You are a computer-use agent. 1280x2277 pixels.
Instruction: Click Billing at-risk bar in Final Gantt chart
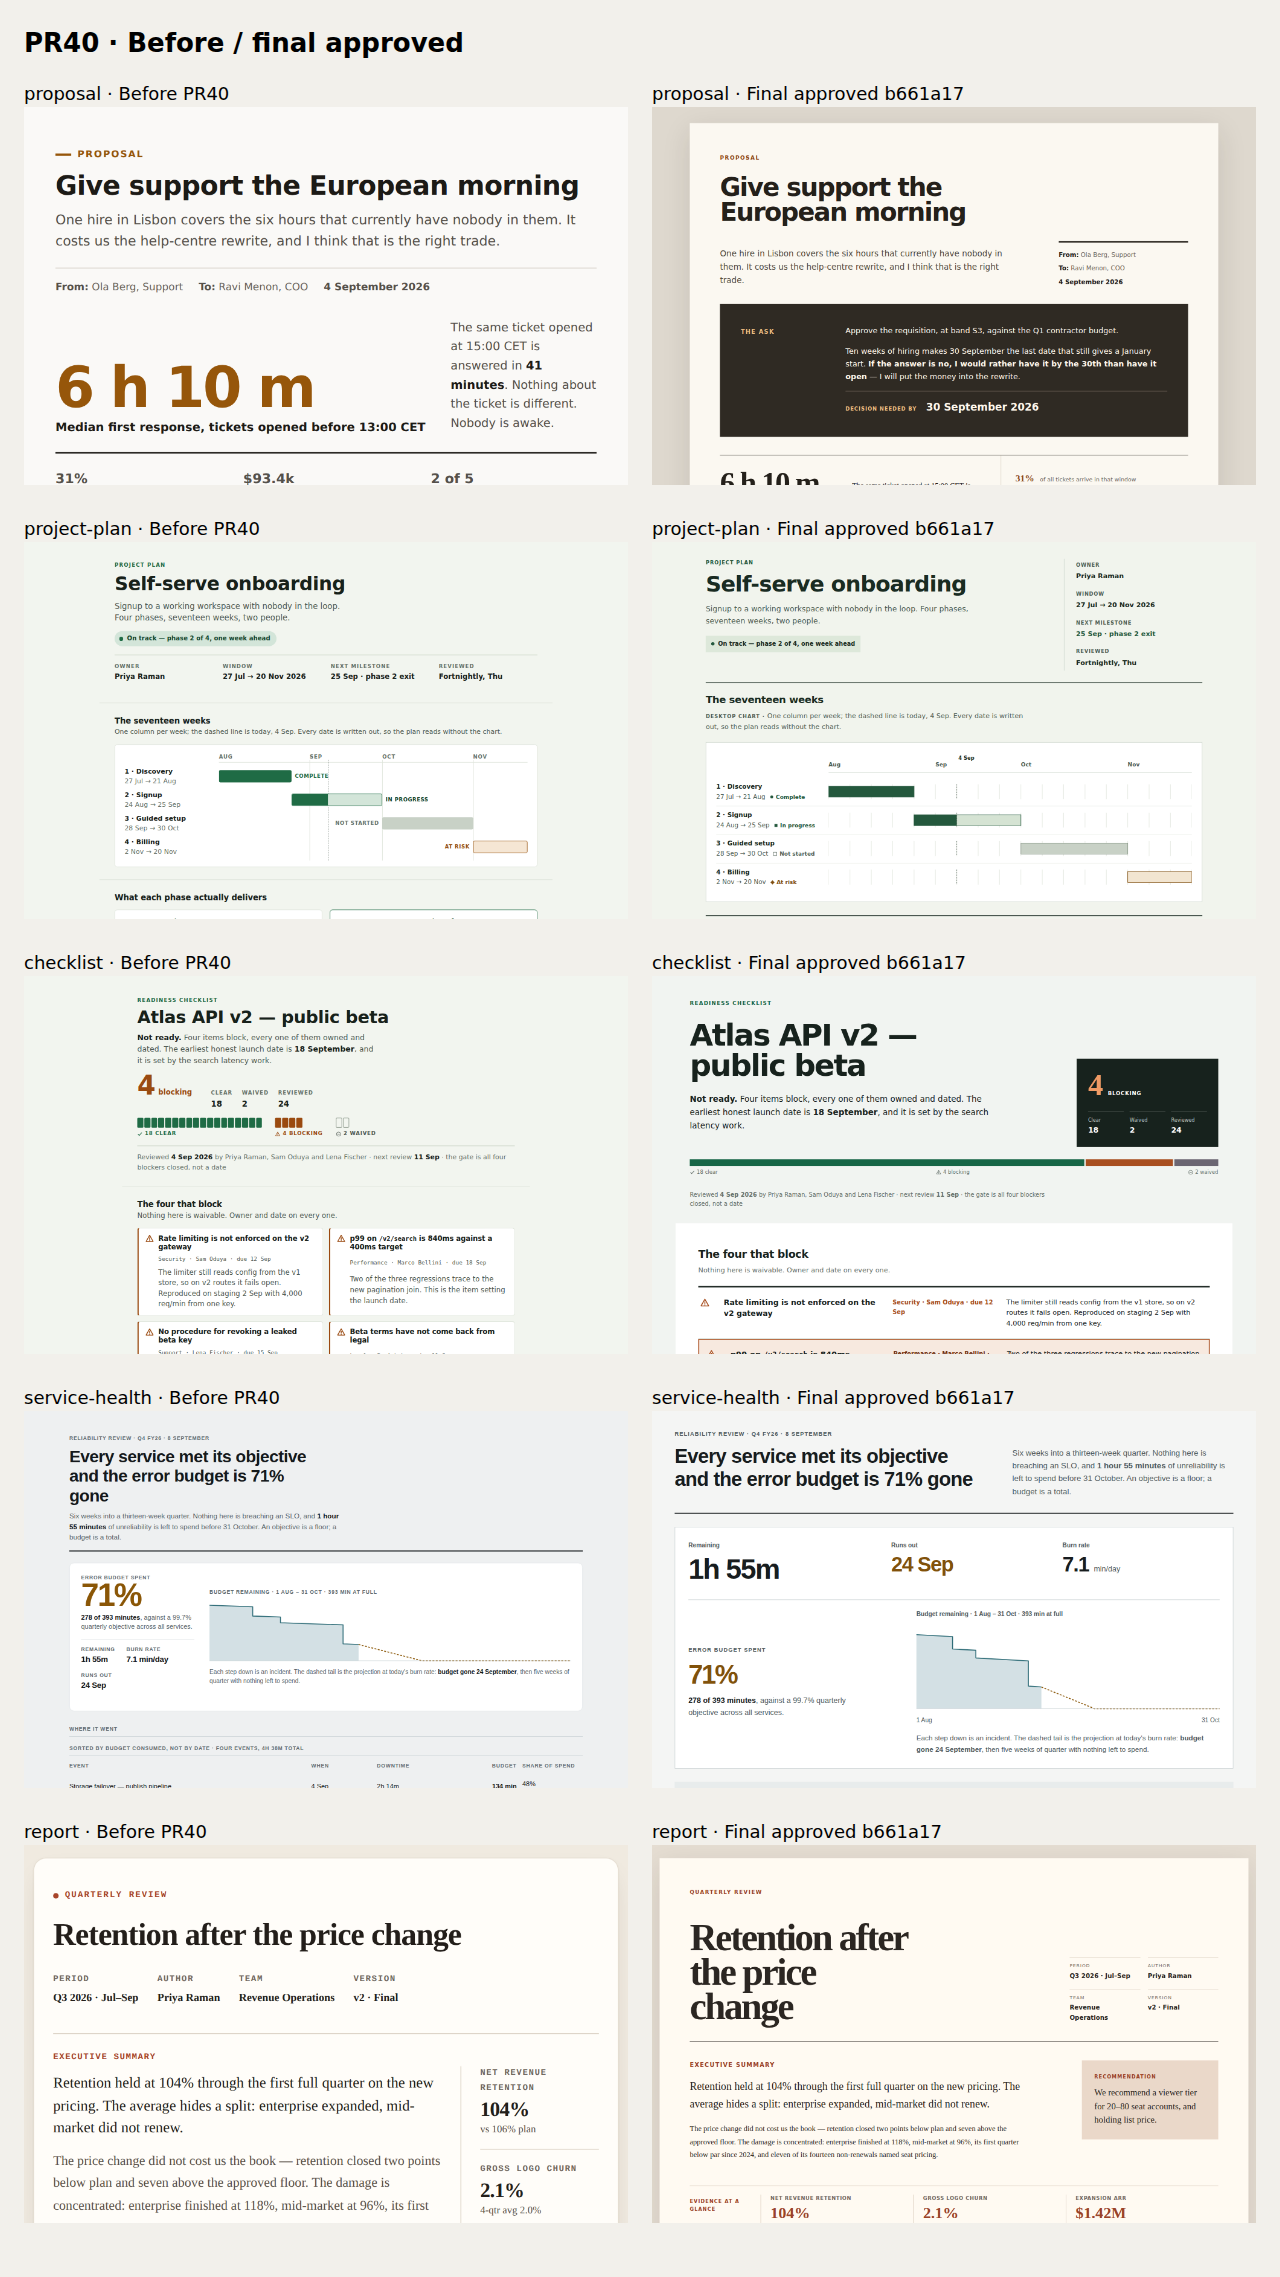point(1159,877)
